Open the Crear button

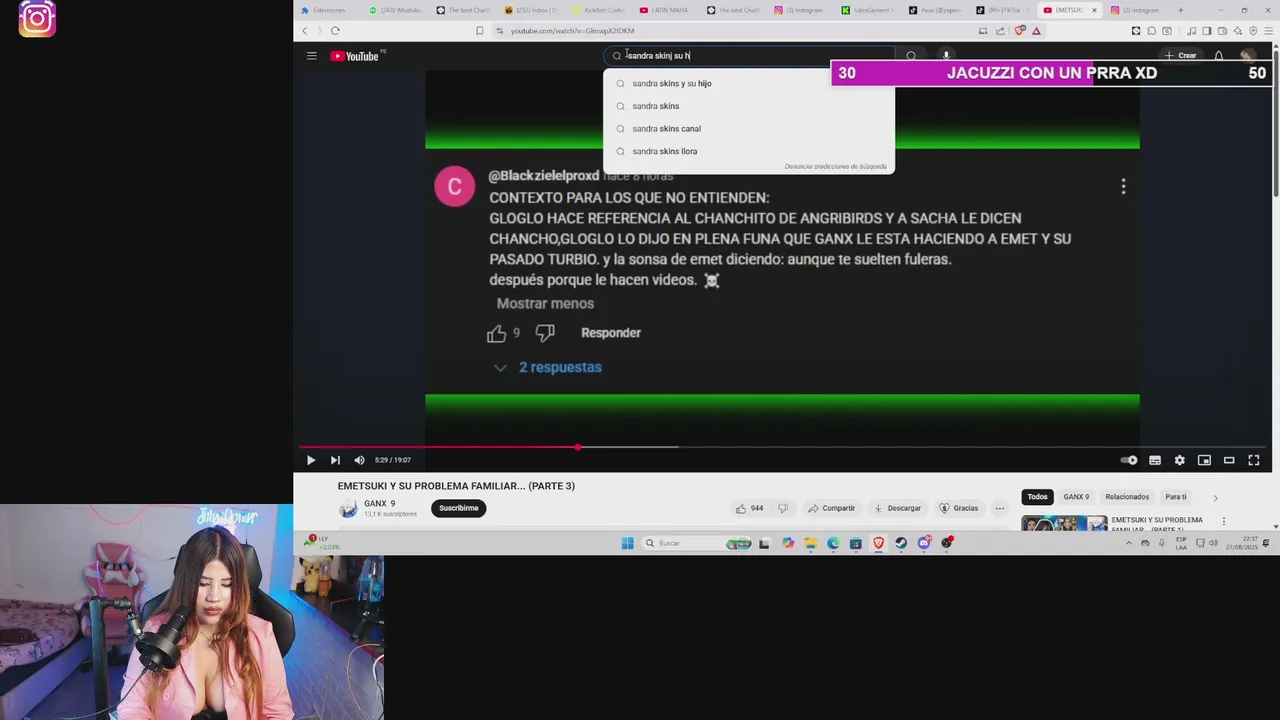tap(1181, 56)
